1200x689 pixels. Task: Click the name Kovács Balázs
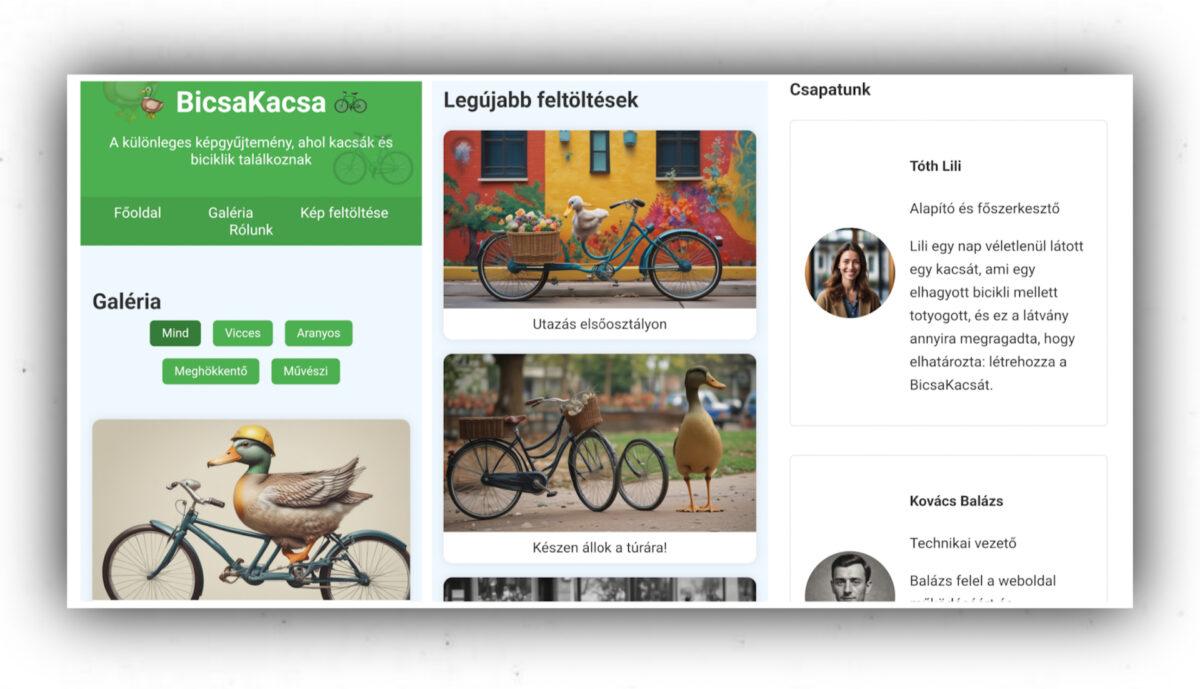[956, 501]
